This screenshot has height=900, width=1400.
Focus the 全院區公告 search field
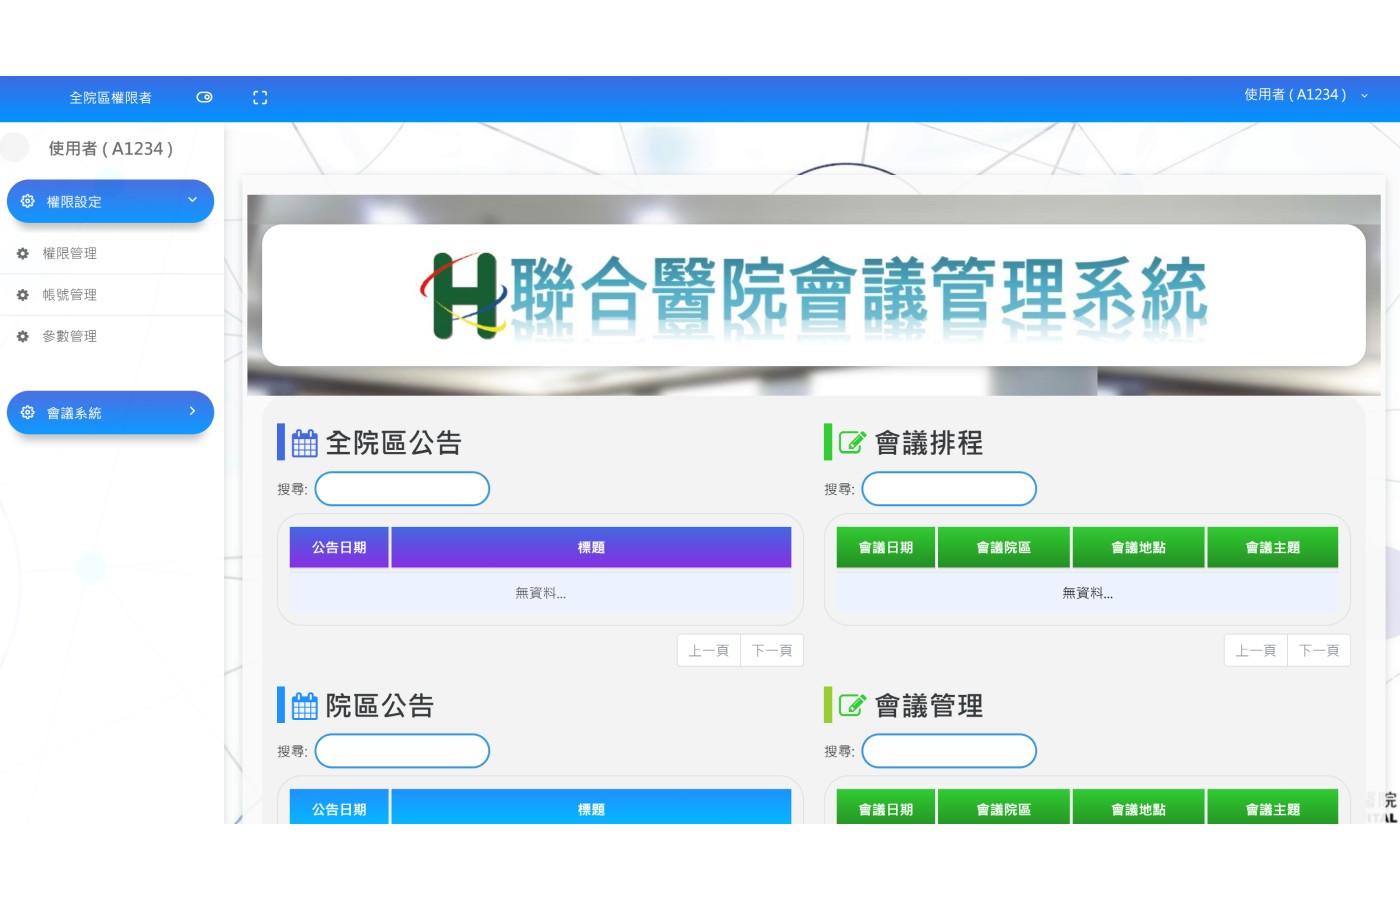tap(402, 489)
